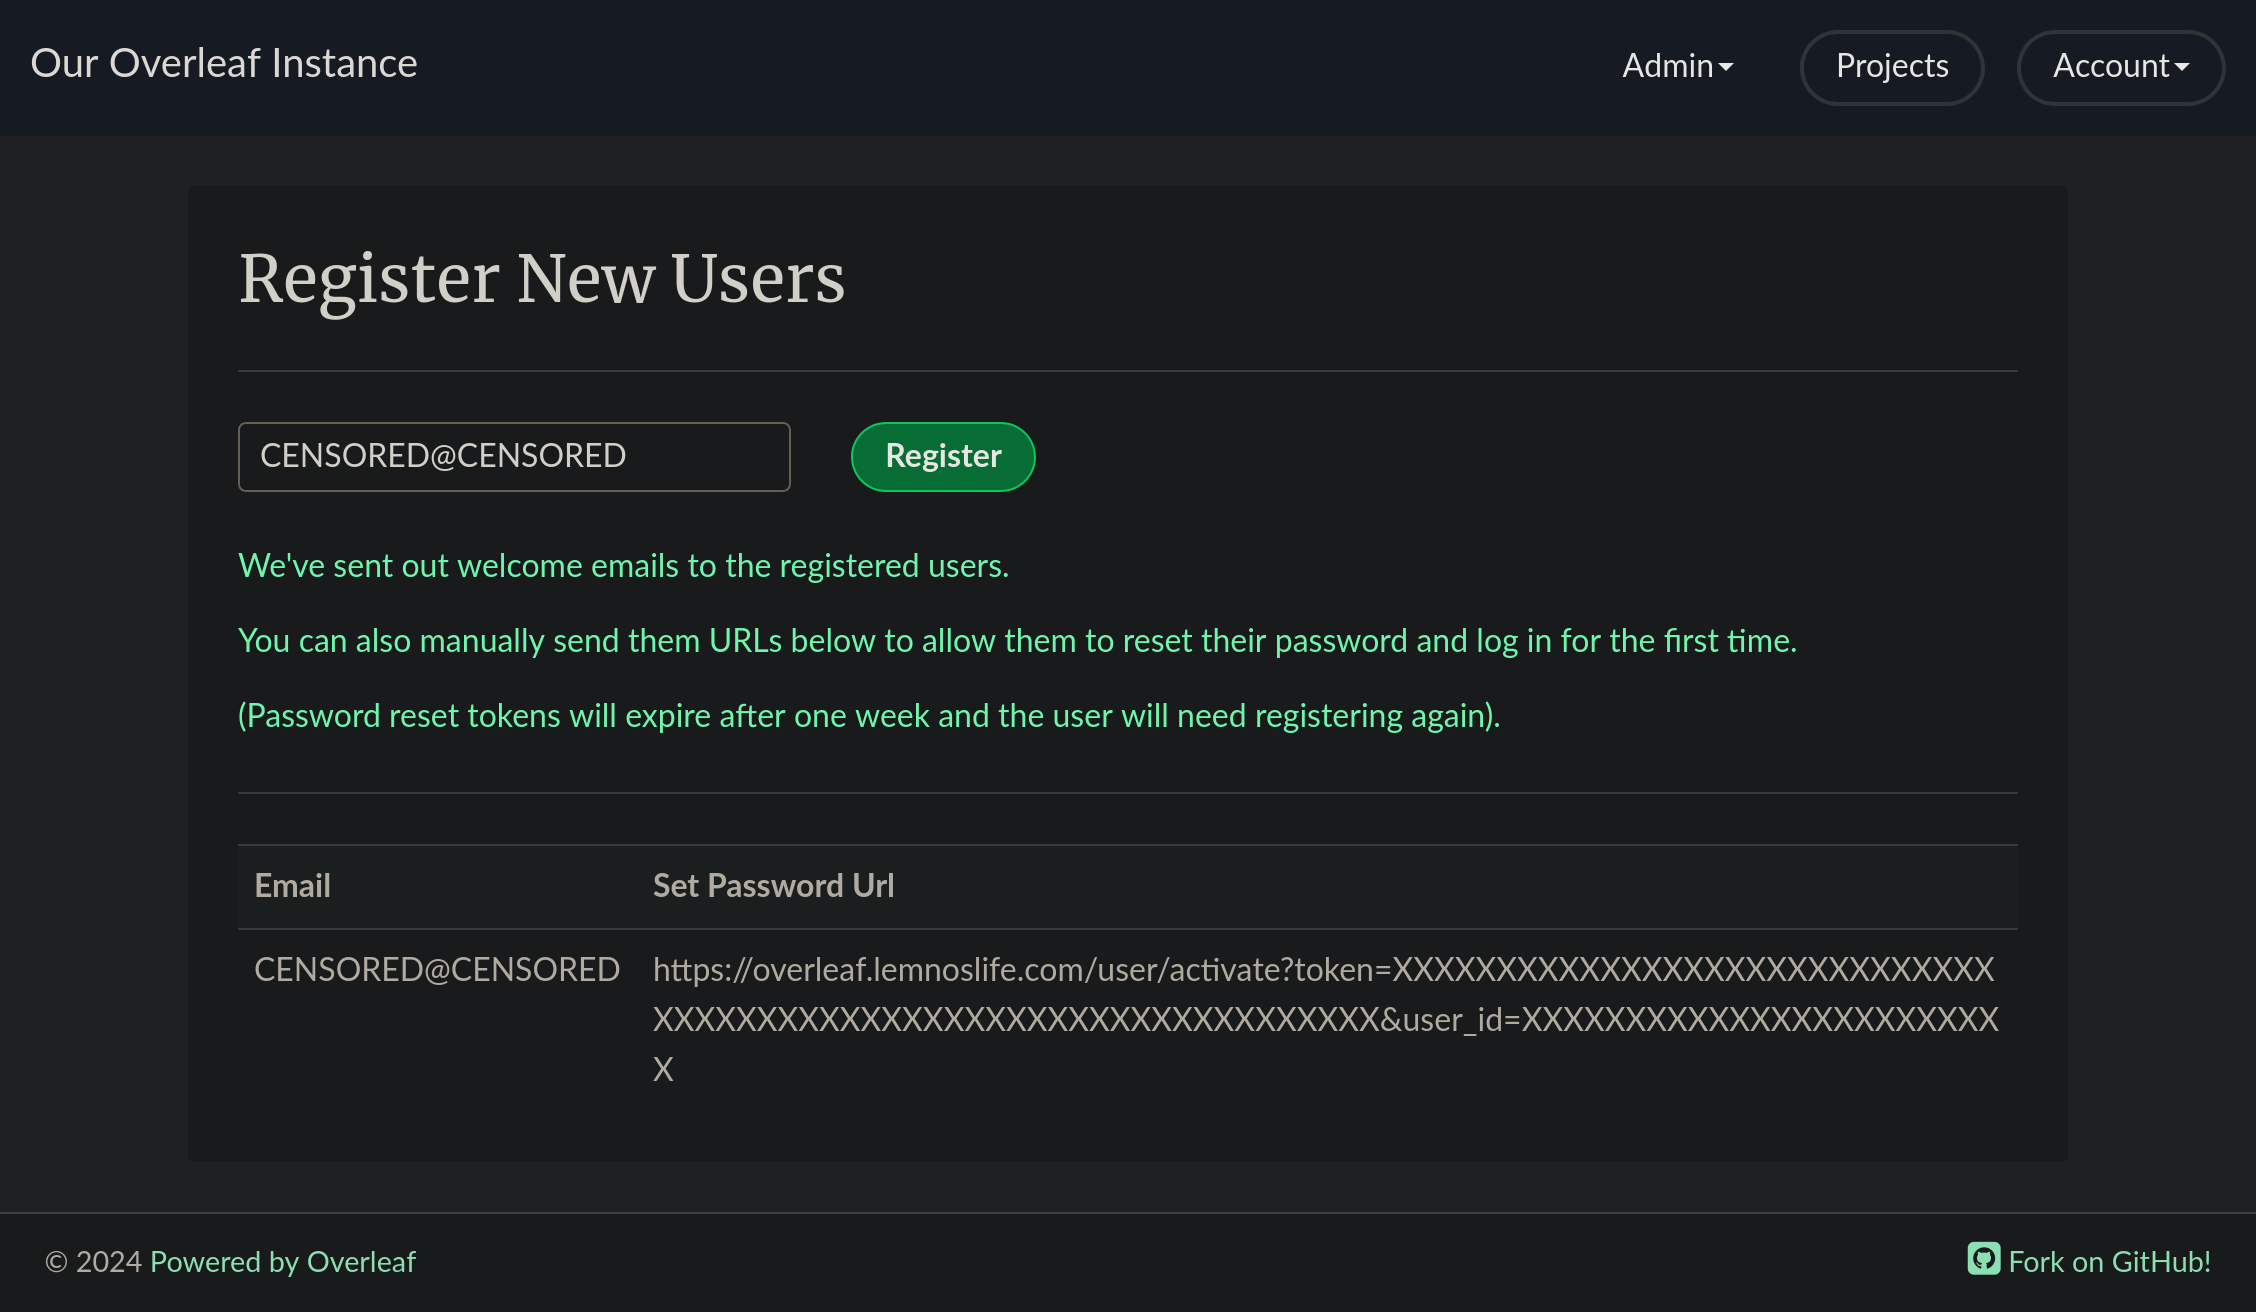The image size is (2256, 1312).
Task: Focus the email address input field
Action: (513, 456)
